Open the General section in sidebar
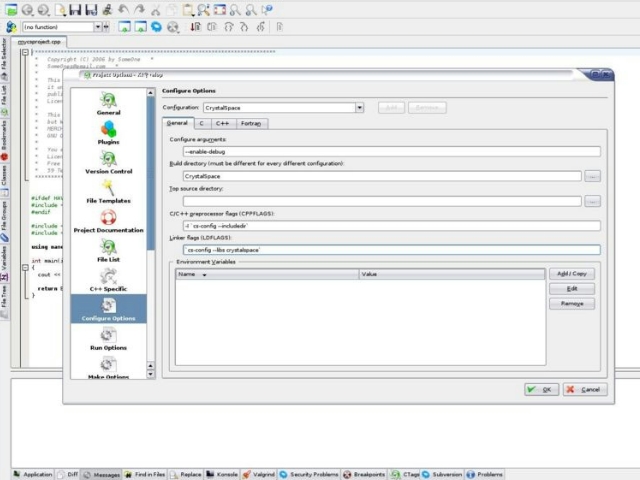Image resolution: width=640 pixels, height=480 pixels. [108, 103]
